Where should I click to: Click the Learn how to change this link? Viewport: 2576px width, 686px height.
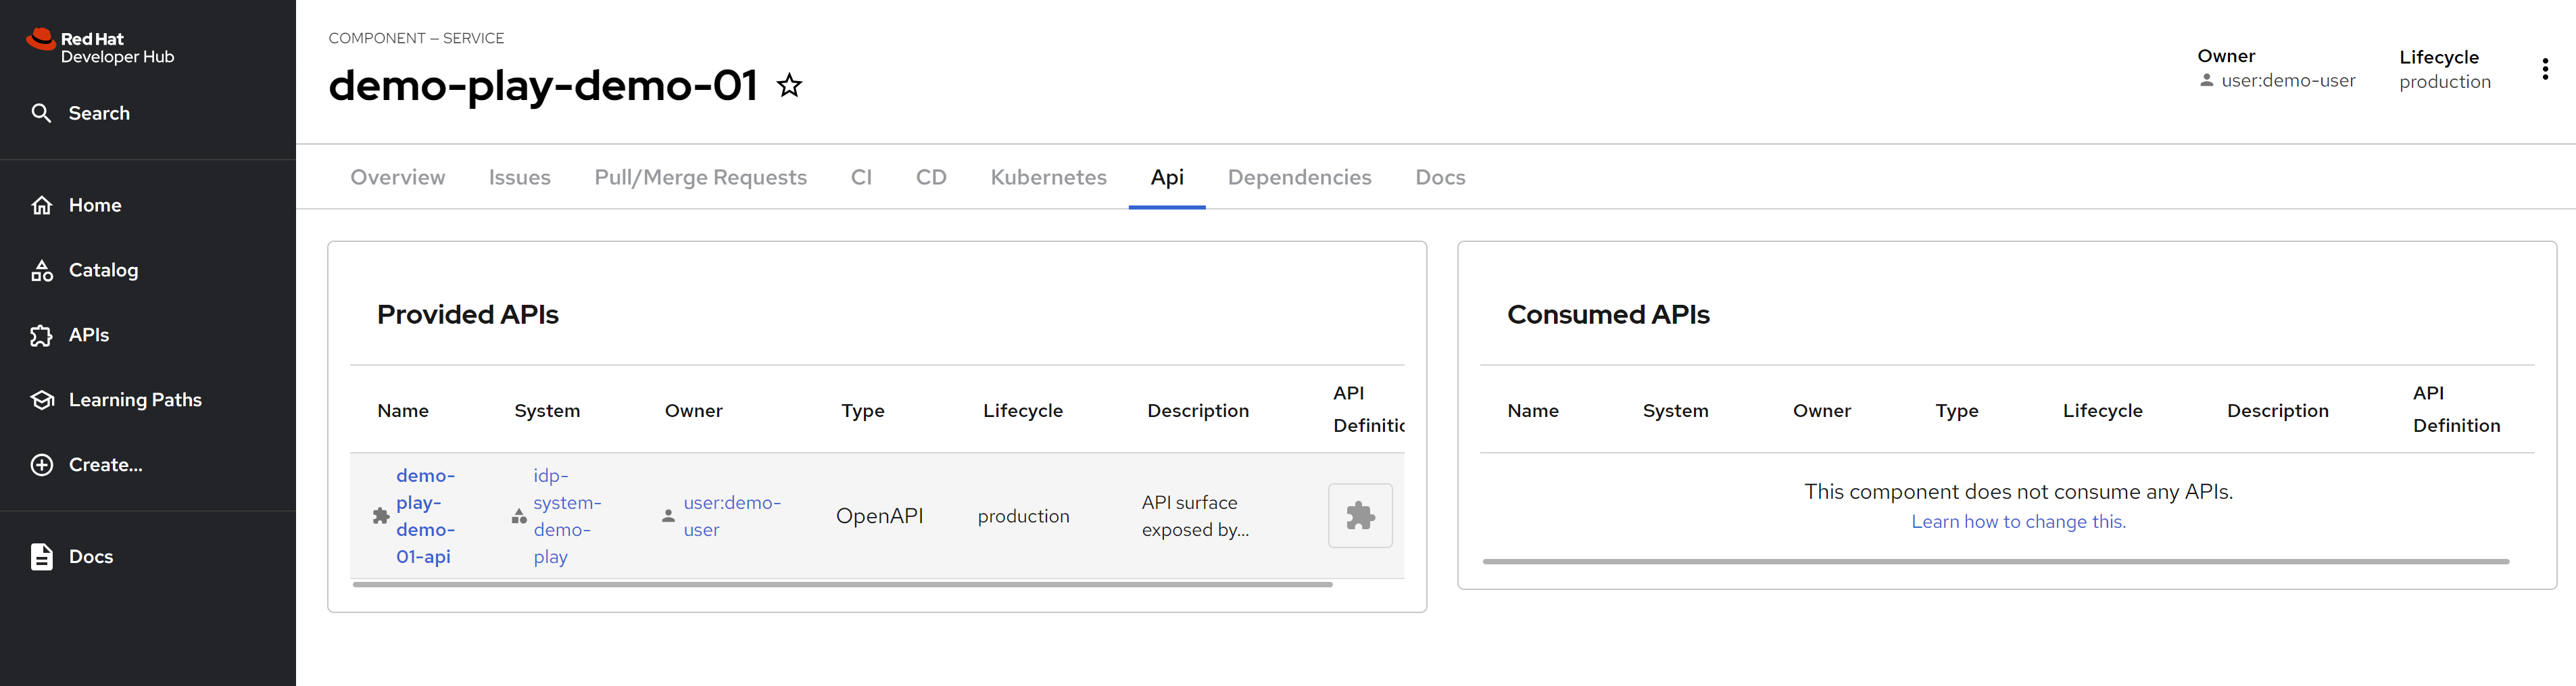coord(2018,521)
